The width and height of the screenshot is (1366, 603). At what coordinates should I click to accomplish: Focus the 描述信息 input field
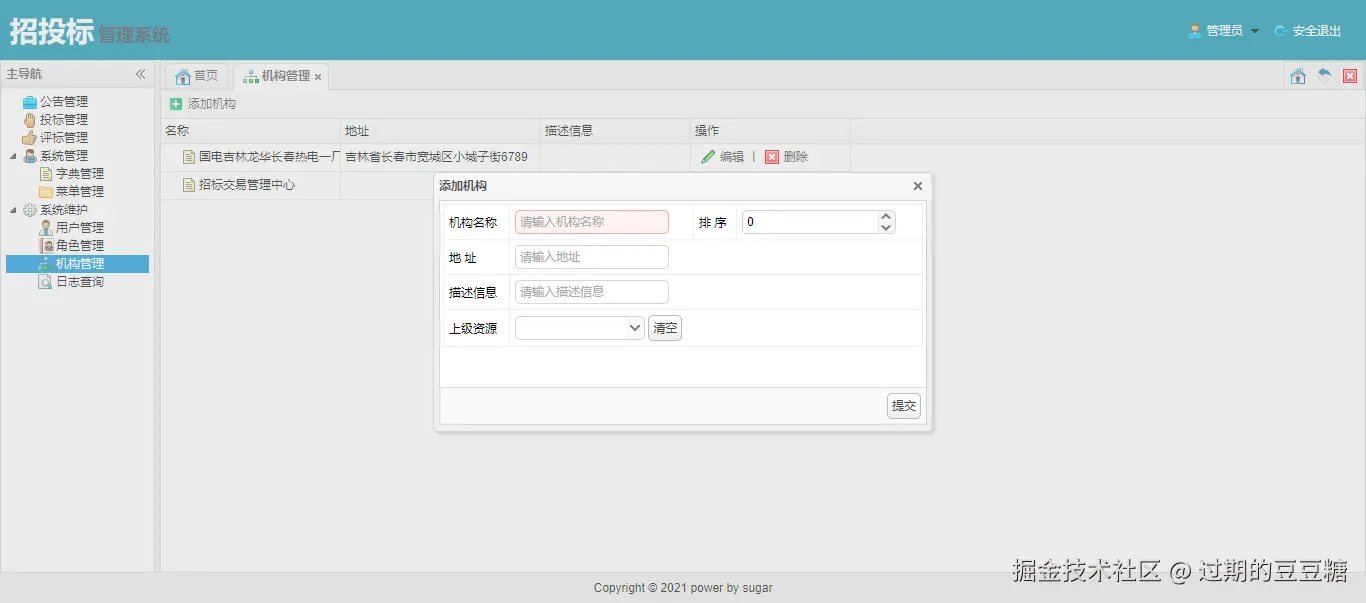pyautogui.click(x=592, y=292)
